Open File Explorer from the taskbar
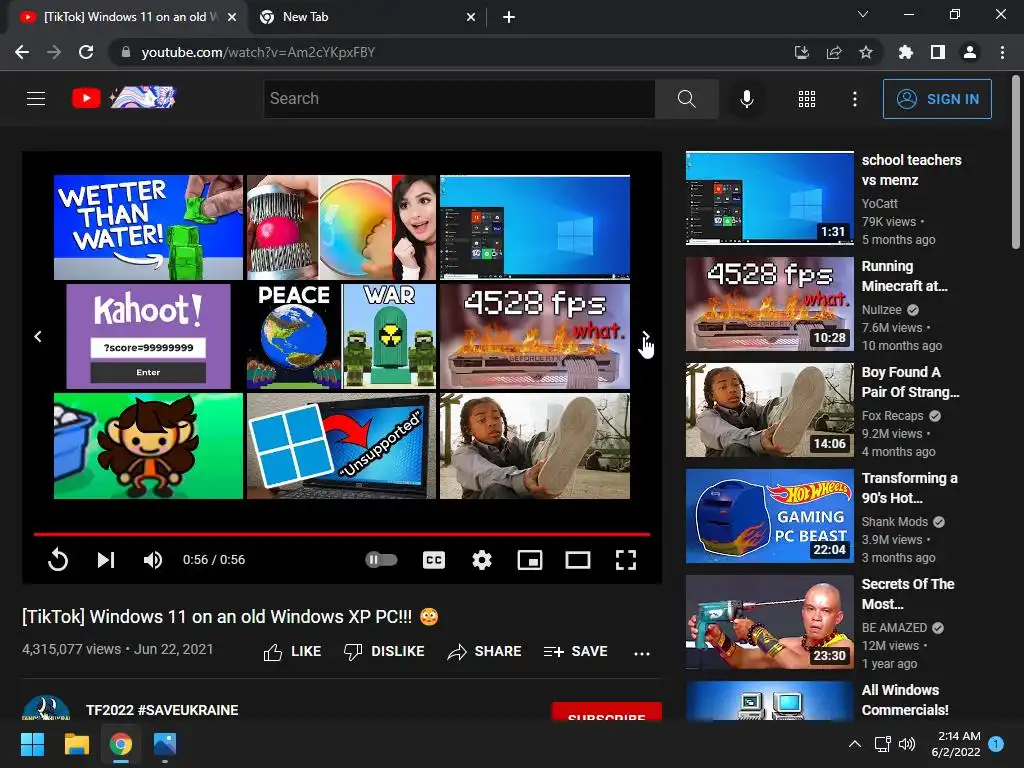 click(76, 744)
